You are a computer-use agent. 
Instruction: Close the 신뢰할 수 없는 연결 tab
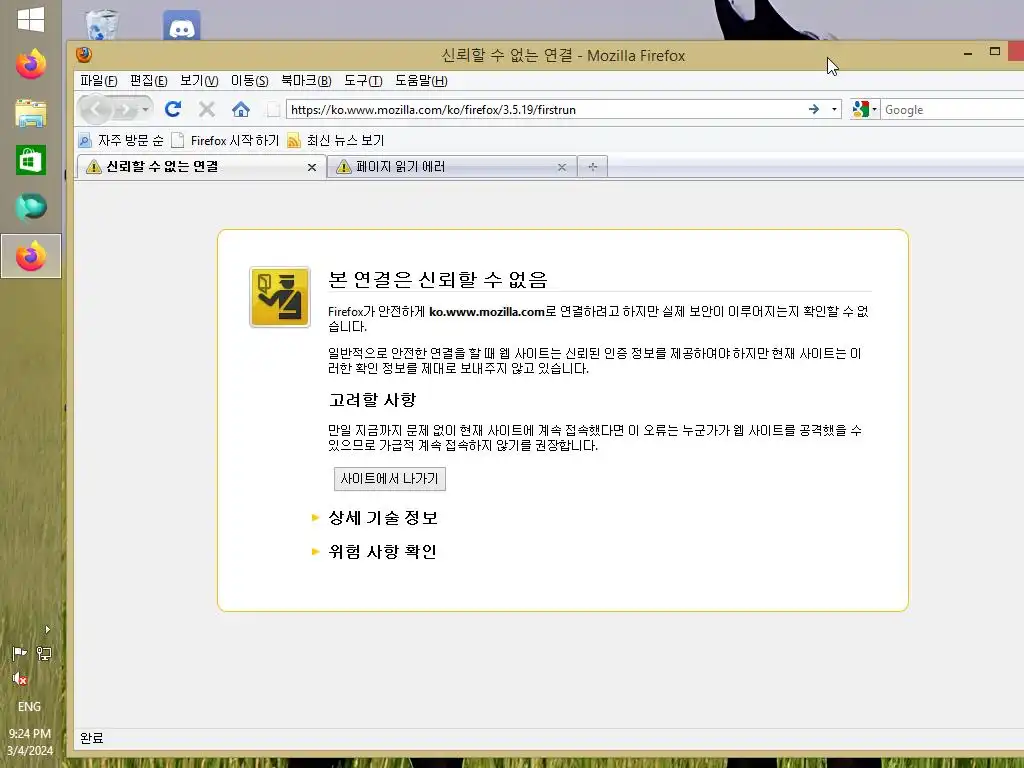(x=312, y=167)
